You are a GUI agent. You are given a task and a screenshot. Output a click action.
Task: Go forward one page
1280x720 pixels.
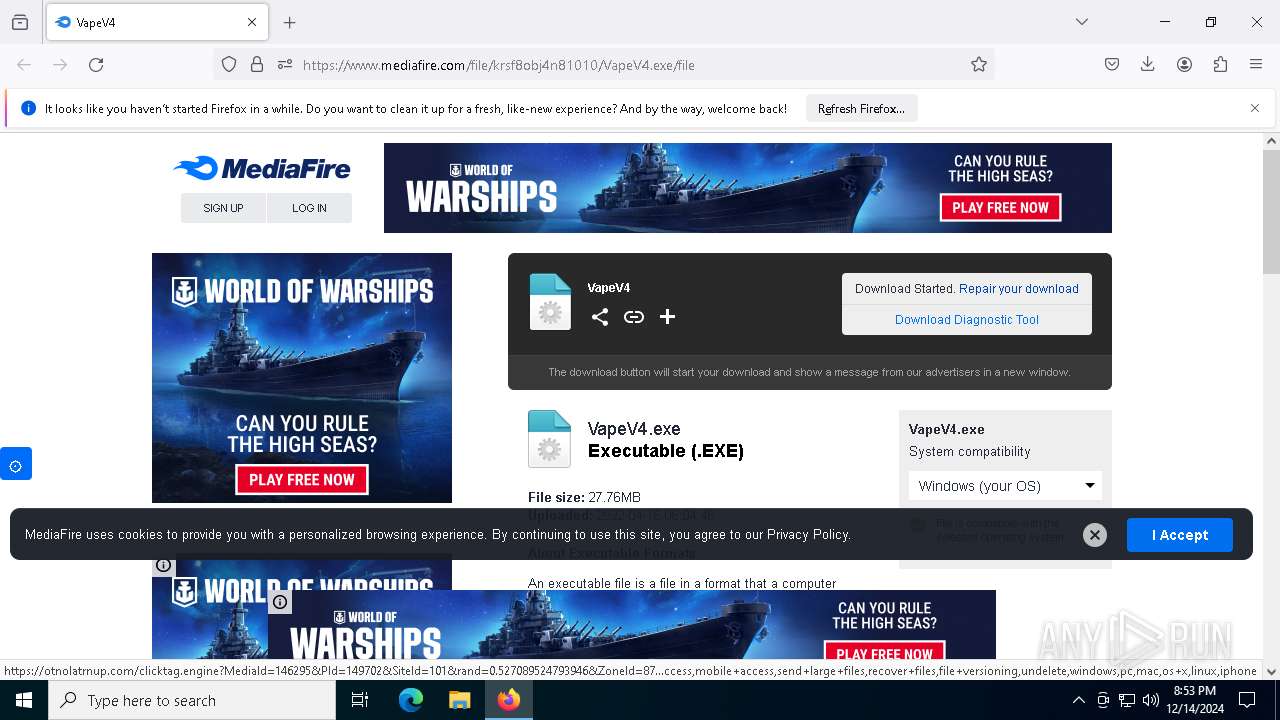(x=60, y=65)
